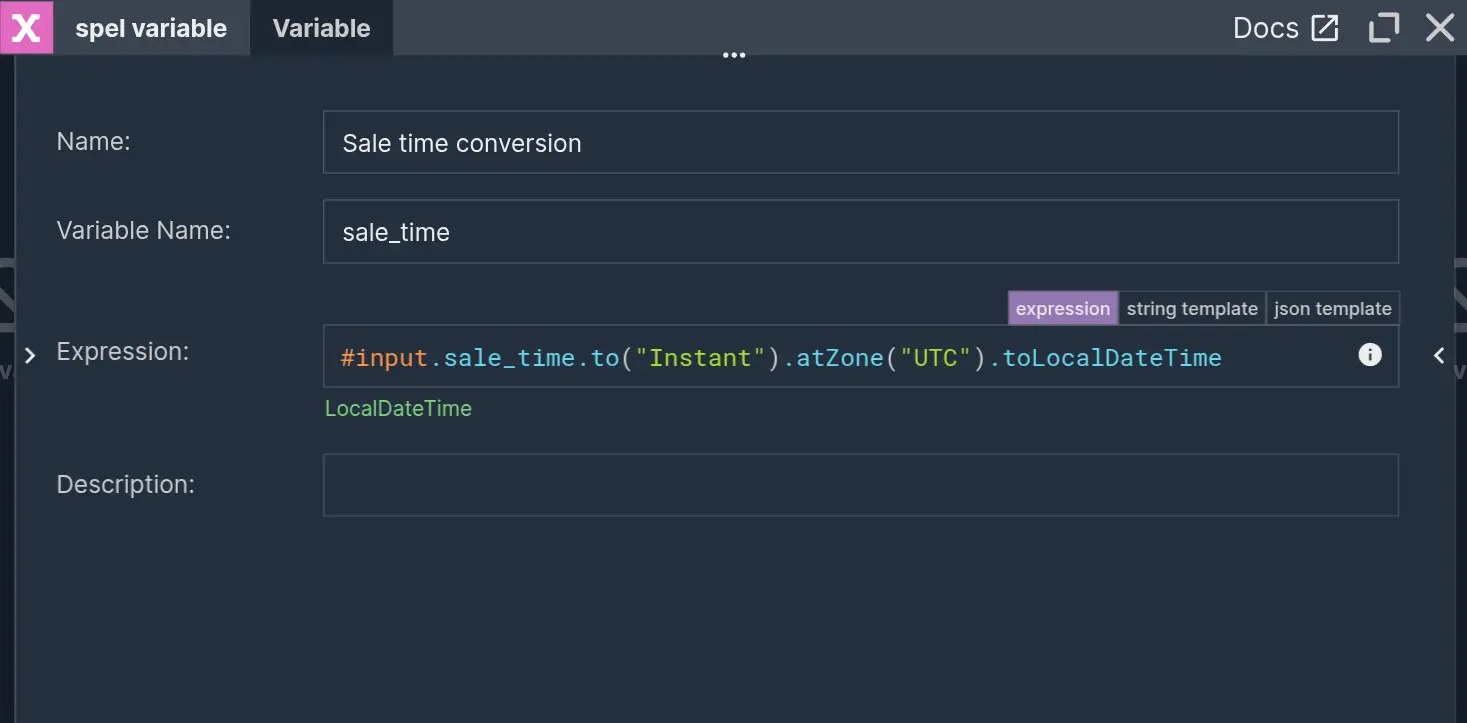Select the expression mode toggle

point(1063,309)
